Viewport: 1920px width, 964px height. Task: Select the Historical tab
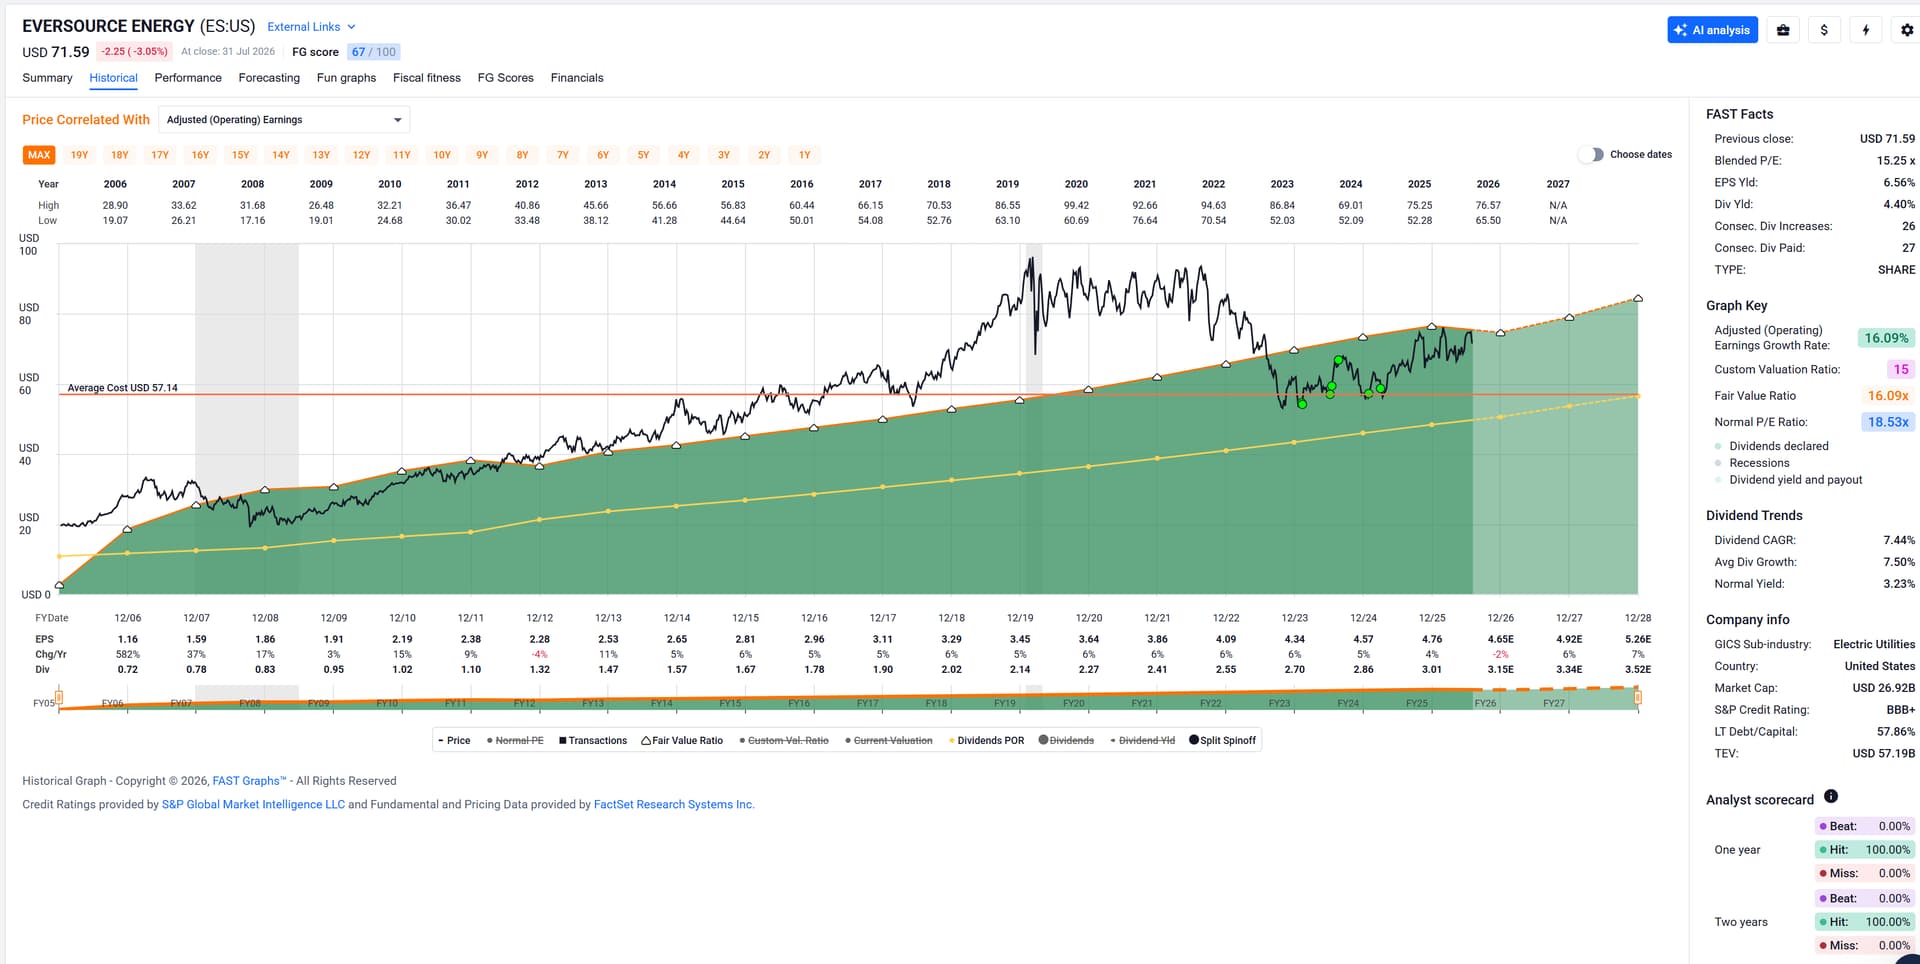point(113,78)
